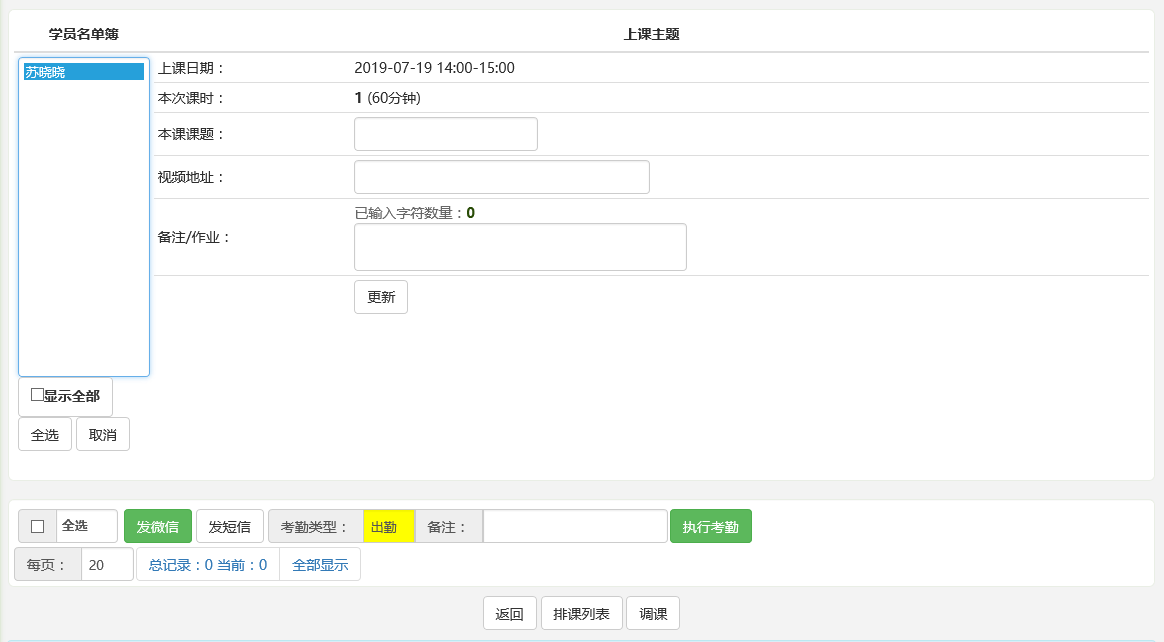Click the 每页 page size field showing 20
Viewport: 1164px width, 642px height.
[x=107, y=564]
